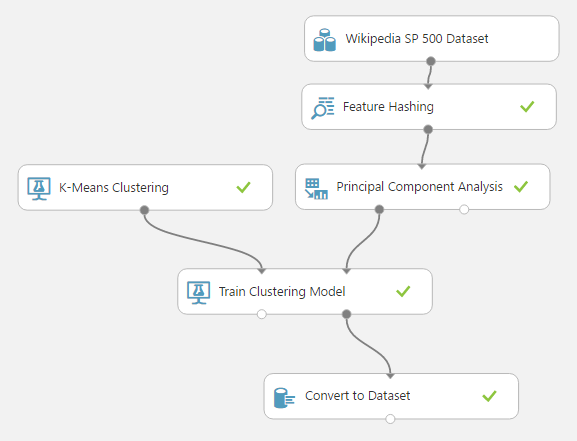
Task: Select the Principal Component Analysis module label
Action: [x=420, y=187]
